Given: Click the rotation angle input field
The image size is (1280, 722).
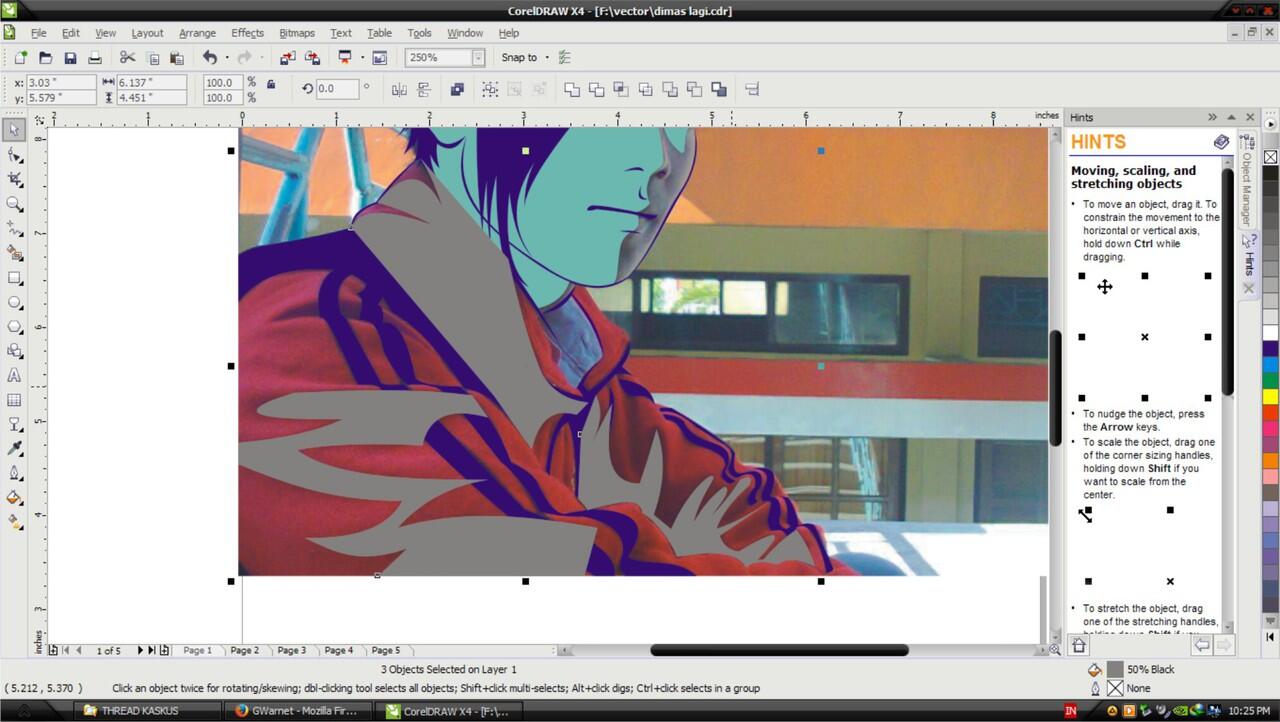Looking at the screenshot, I should click(x=337, y=88).
